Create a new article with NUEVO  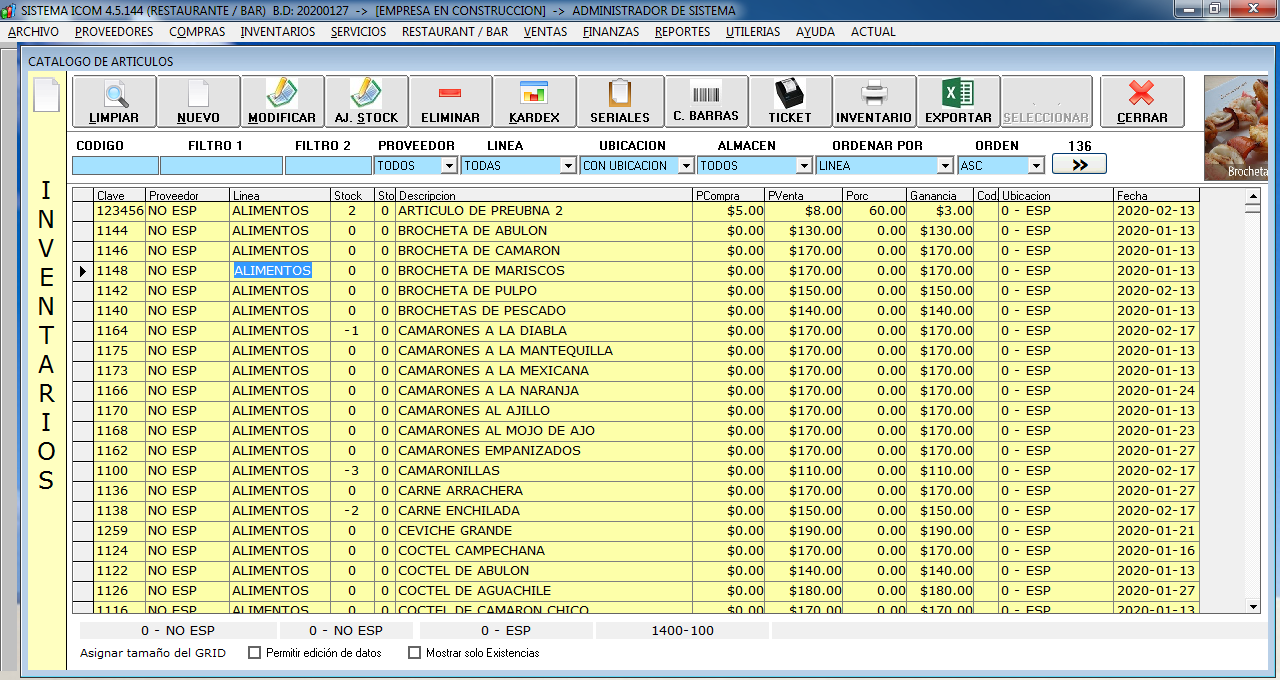pos(198,102)
